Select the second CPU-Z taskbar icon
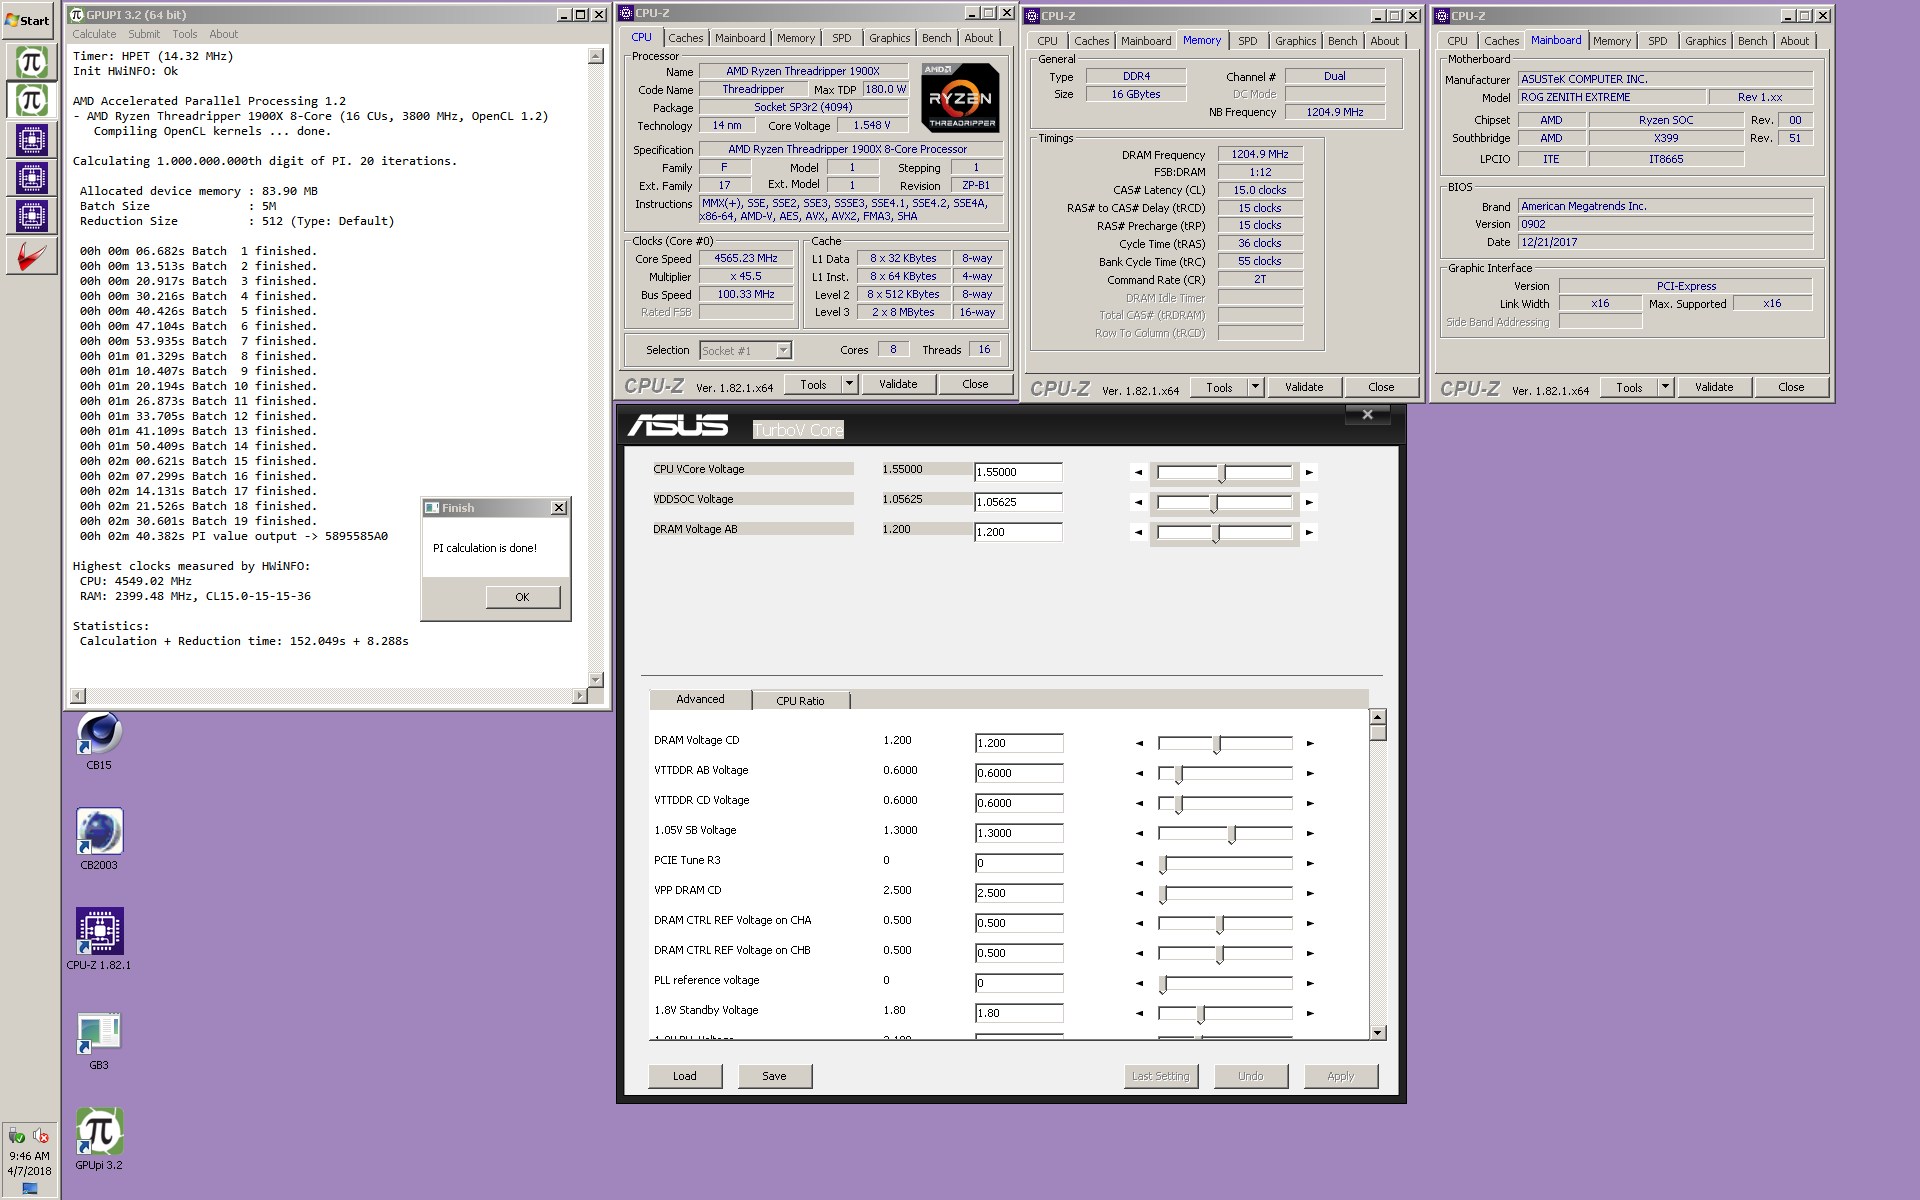This screenshot has width=1920, height=1200. click(x=31, y=178)
